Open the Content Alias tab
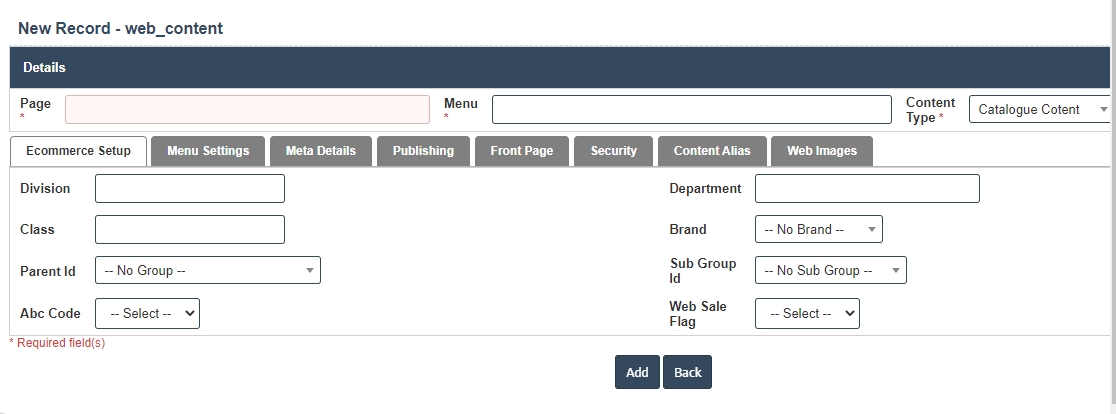The height and width of the screenshot is (414, 1116). tap(711, 151)
